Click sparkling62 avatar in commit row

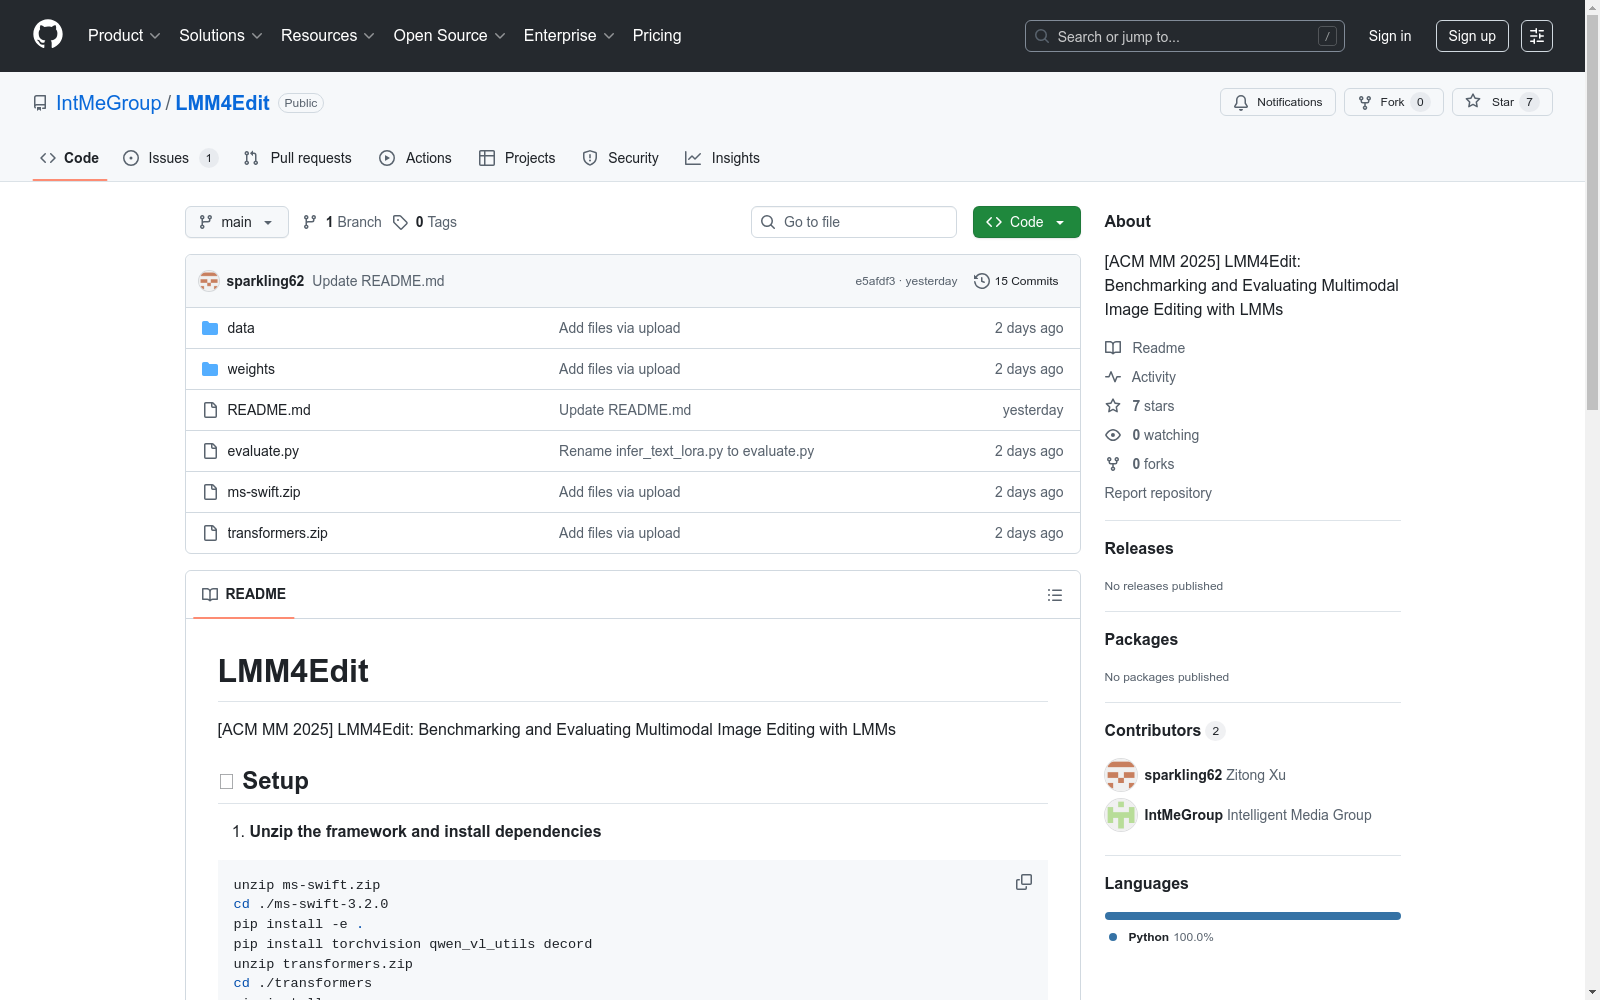[209, 281]
